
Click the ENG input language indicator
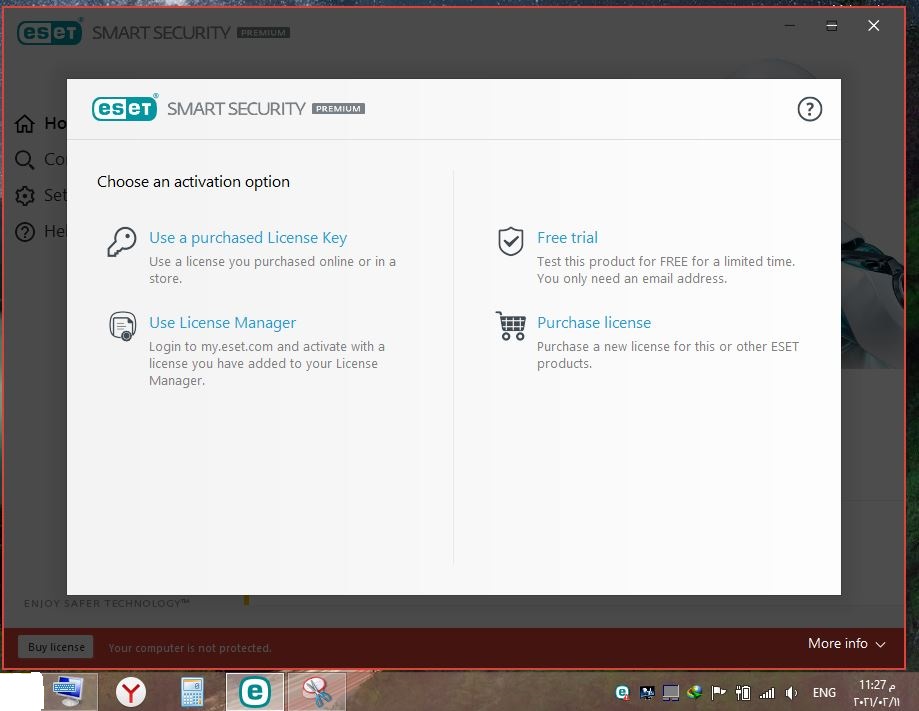(x=824, y=693)
